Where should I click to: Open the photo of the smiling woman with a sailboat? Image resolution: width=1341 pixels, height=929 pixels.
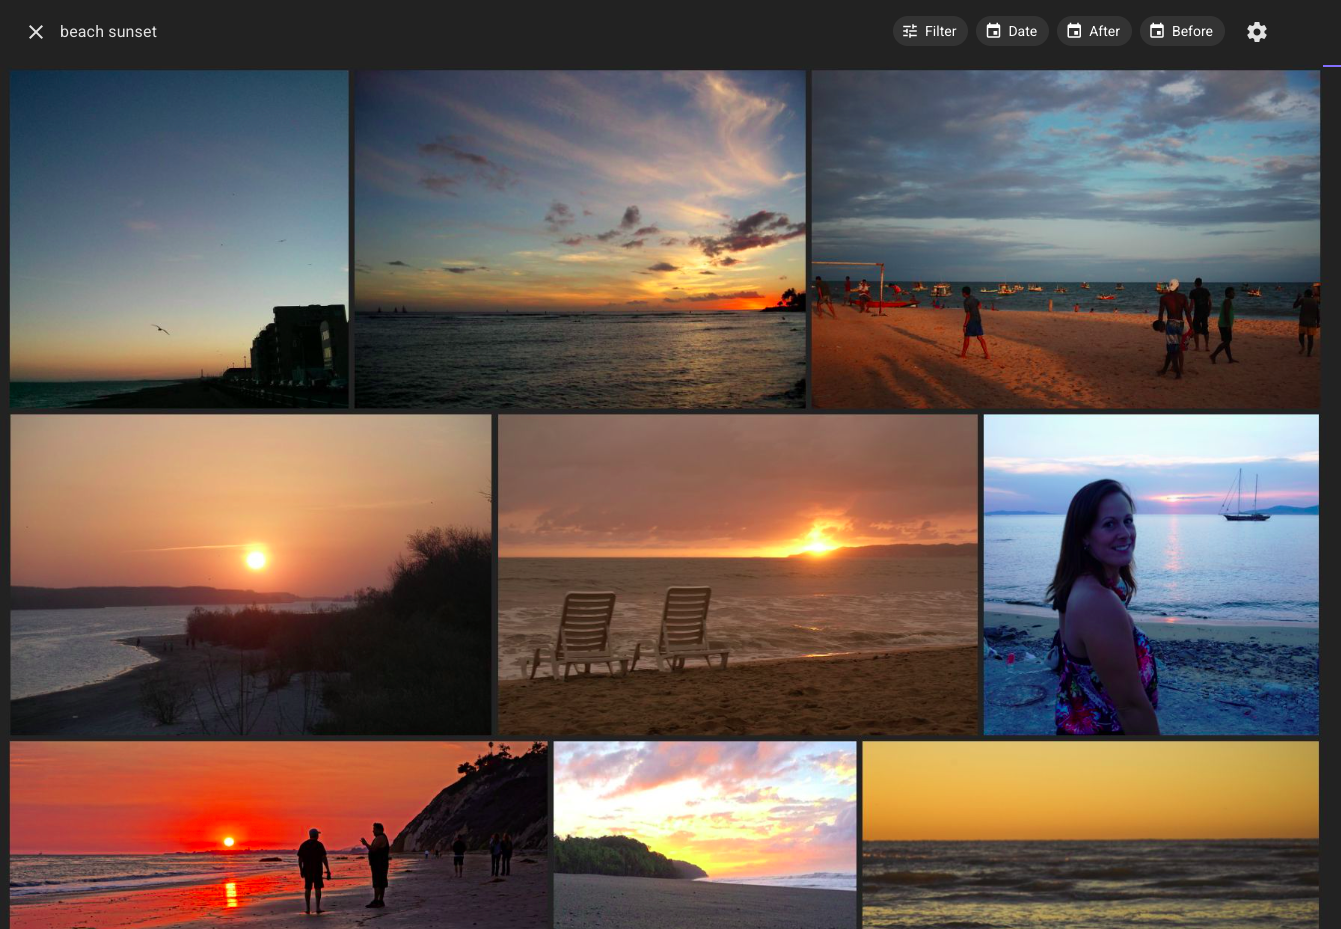[x=1151, y=575]
